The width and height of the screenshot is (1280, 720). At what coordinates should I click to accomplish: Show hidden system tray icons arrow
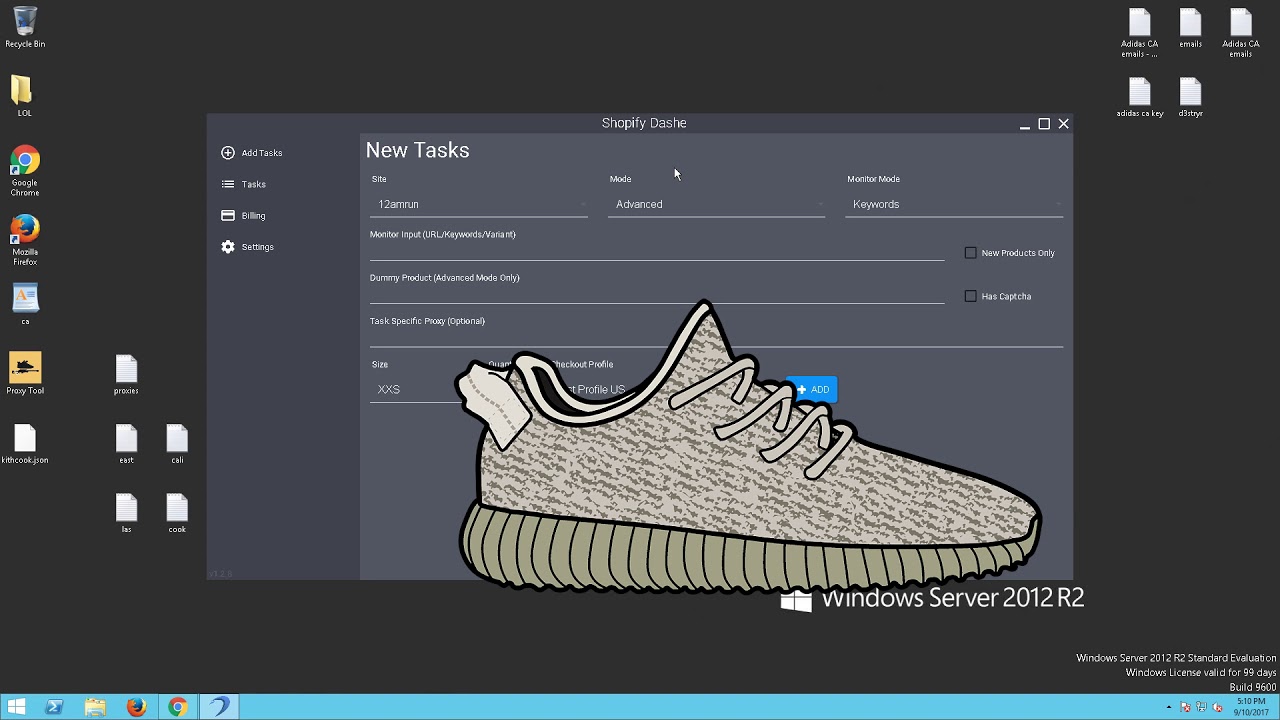click(1169, 708)
